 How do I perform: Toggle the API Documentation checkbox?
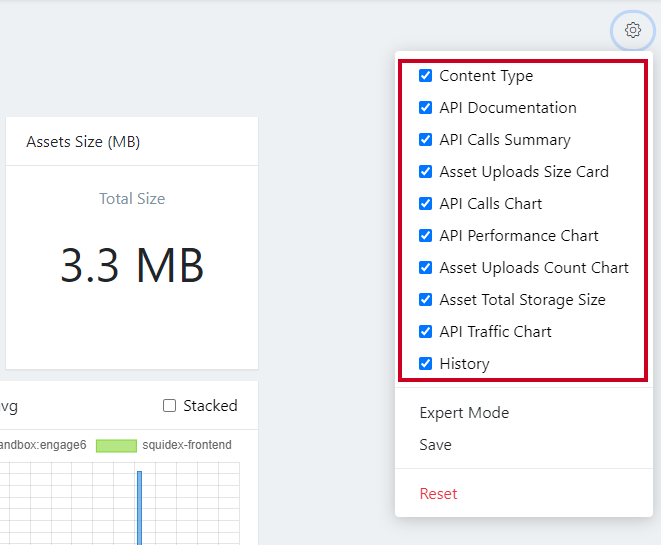tap(425, 108)
